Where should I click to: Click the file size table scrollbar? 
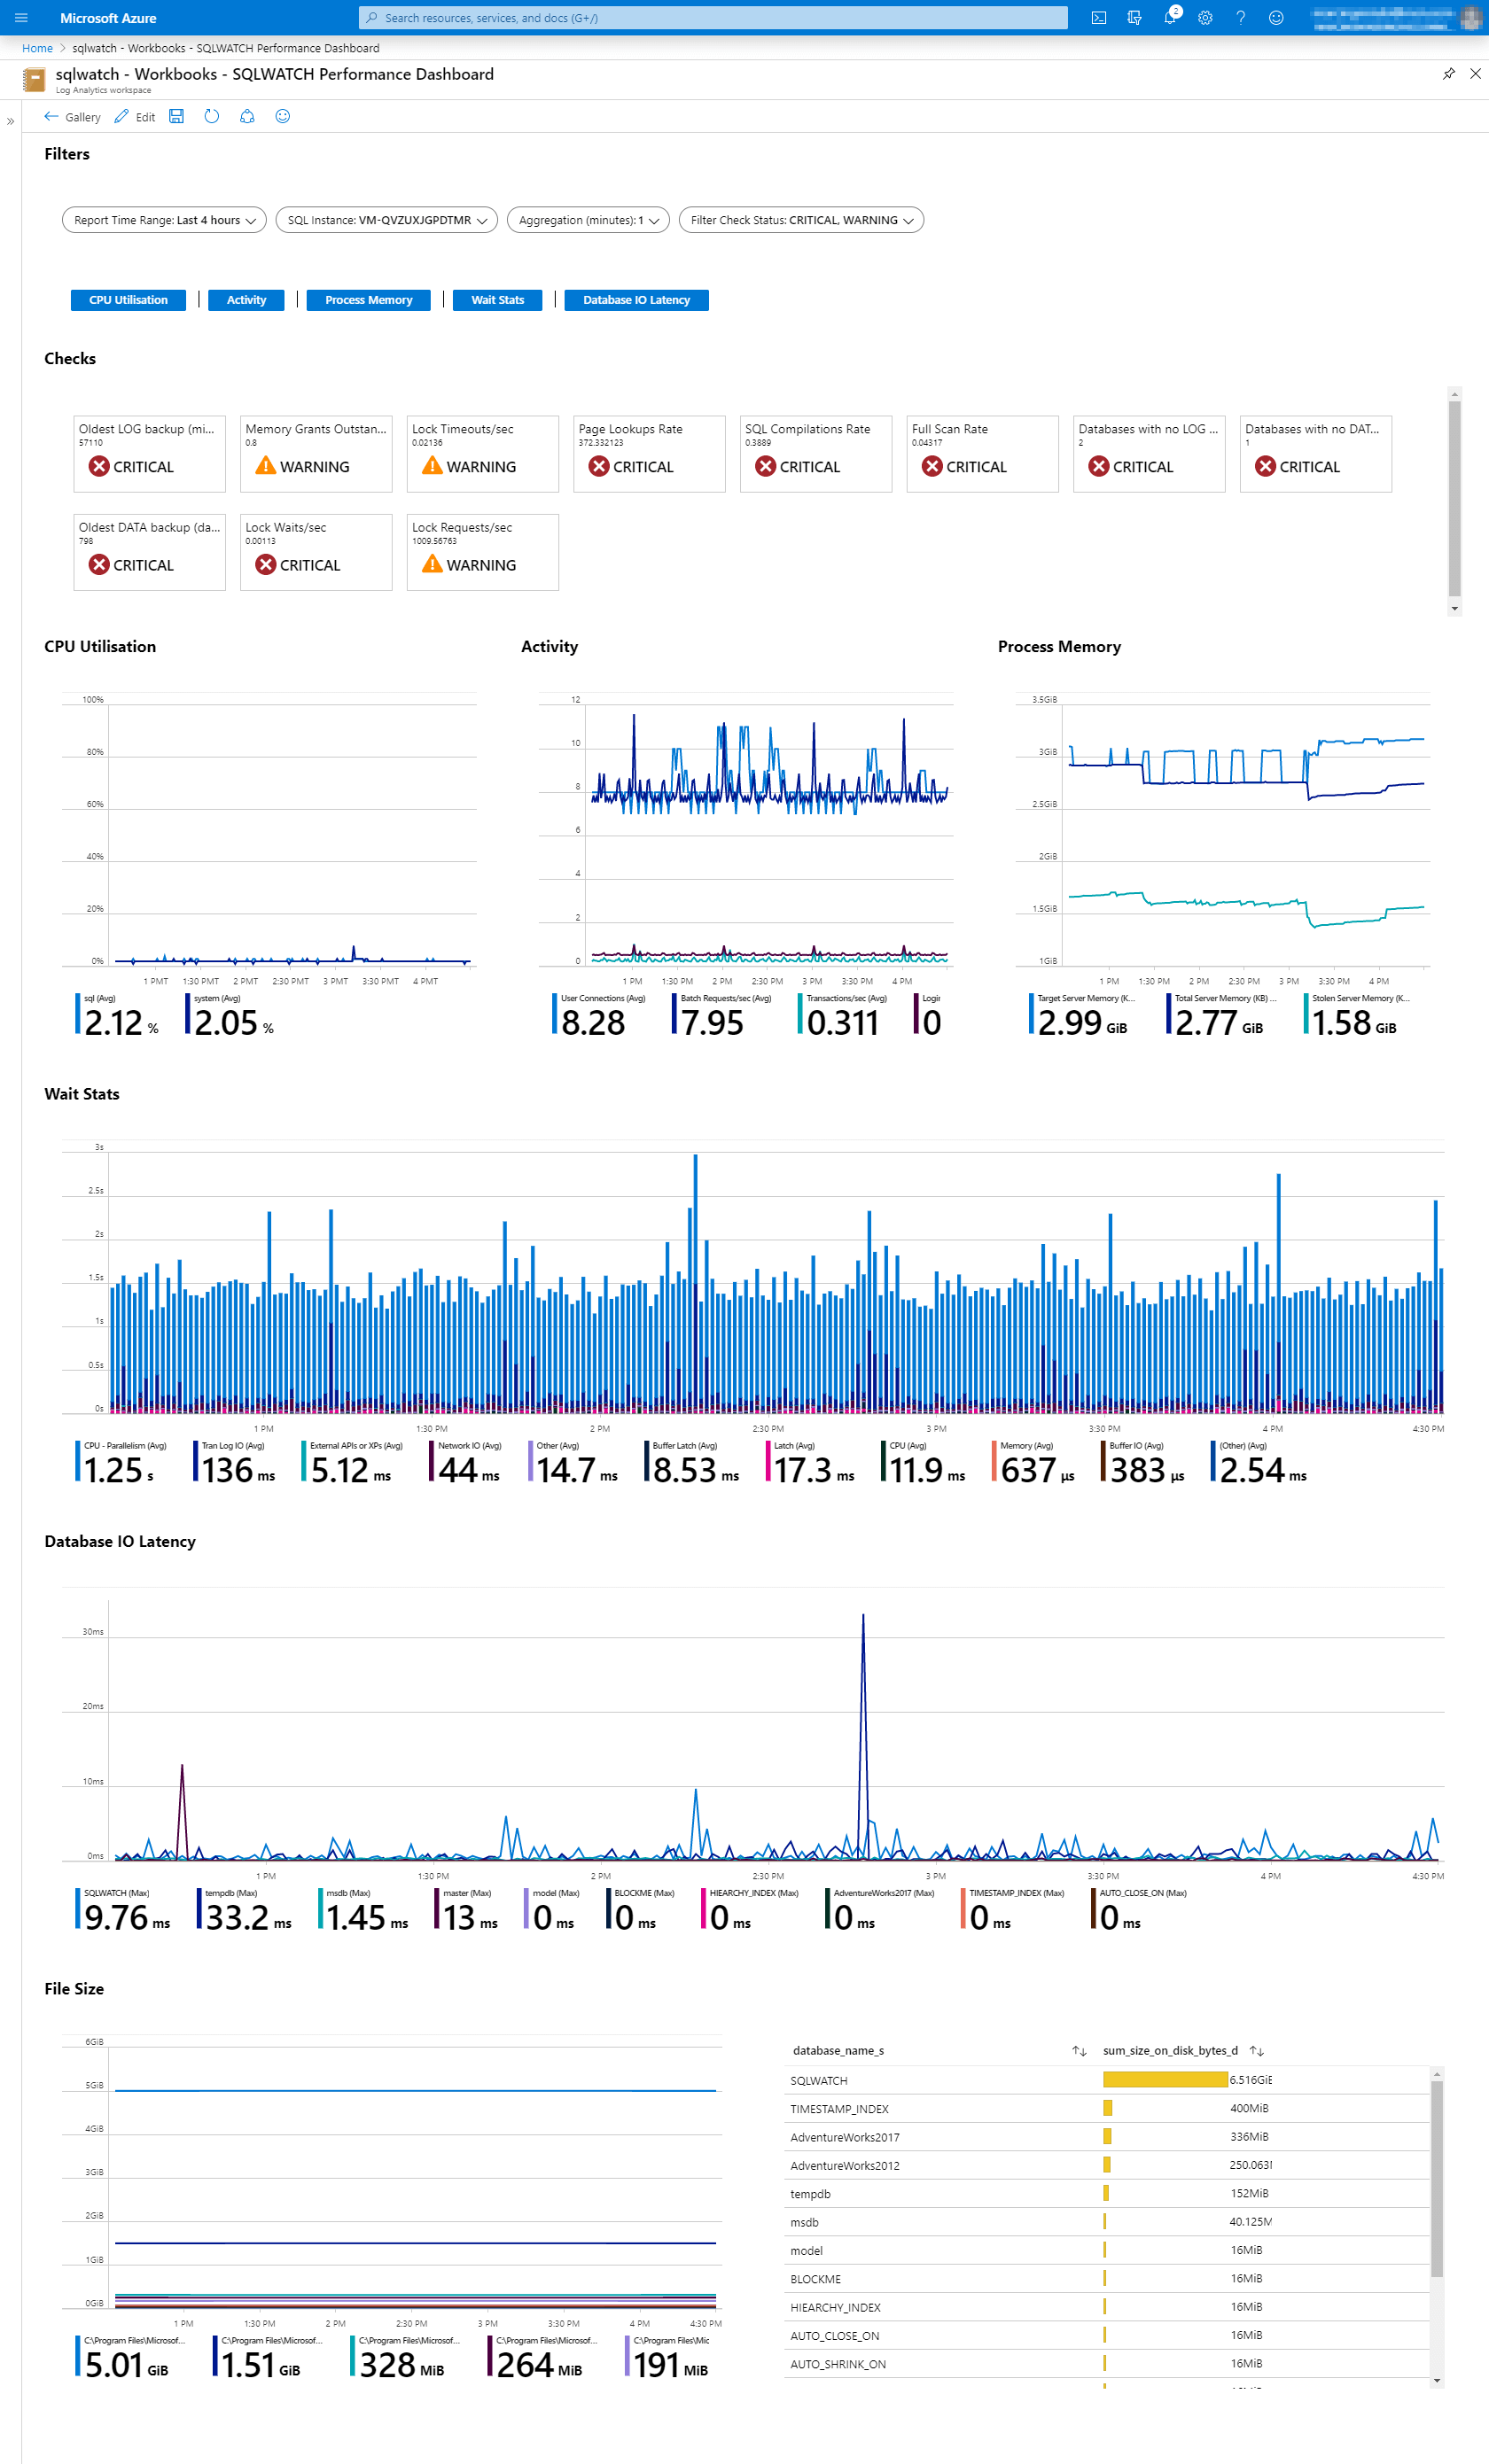[x=1437, y=2178]
